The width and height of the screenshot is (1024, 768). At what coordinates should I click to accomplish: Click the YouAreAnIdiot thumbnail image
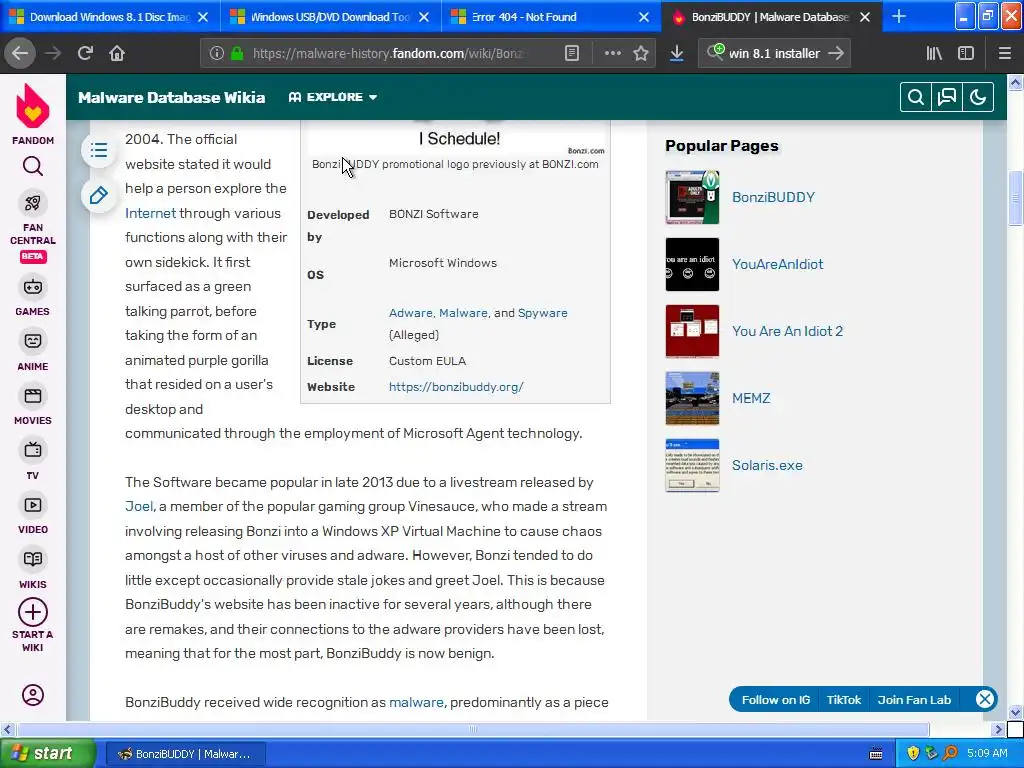[x=692, y=264]
